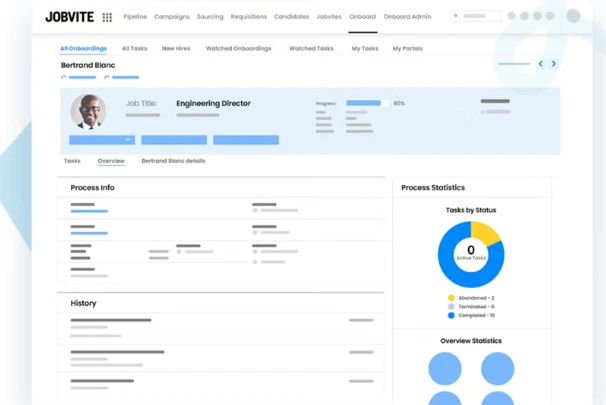Viewport: 606px width, 405px height.
Task: Click the Engineering Director job title
Action: pyautogui.click(x=213, y=103)
